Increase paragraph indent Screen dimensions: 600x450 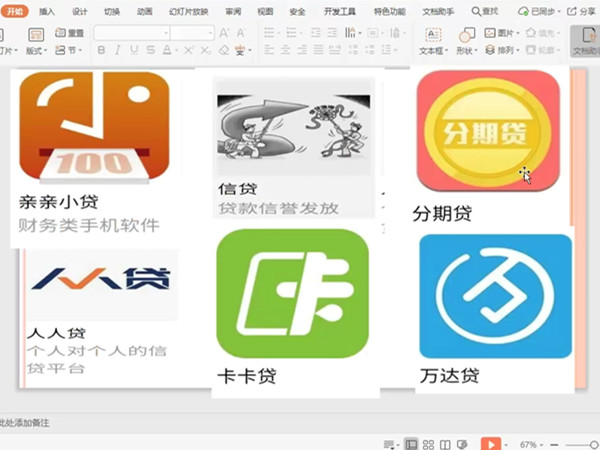(332, 33)
